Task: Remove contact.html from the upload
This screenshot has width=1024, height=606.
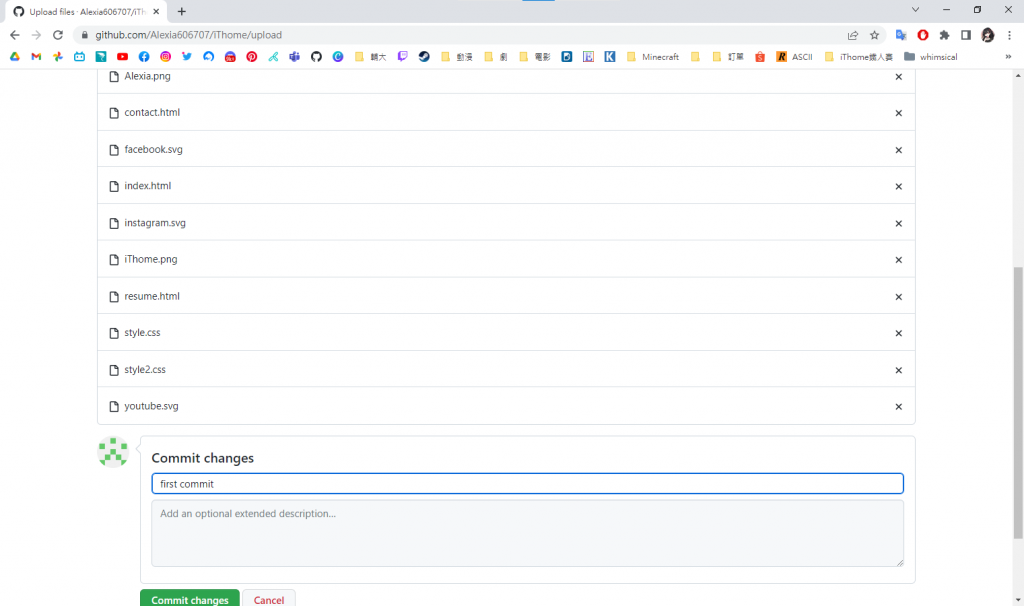Action: point(899,113)
